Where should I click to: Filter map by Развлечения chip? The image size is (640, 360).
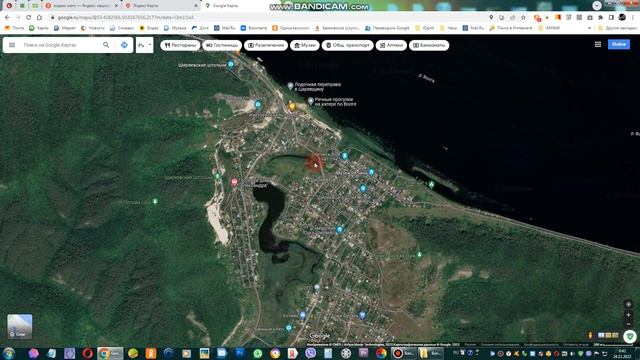(266, 45)
